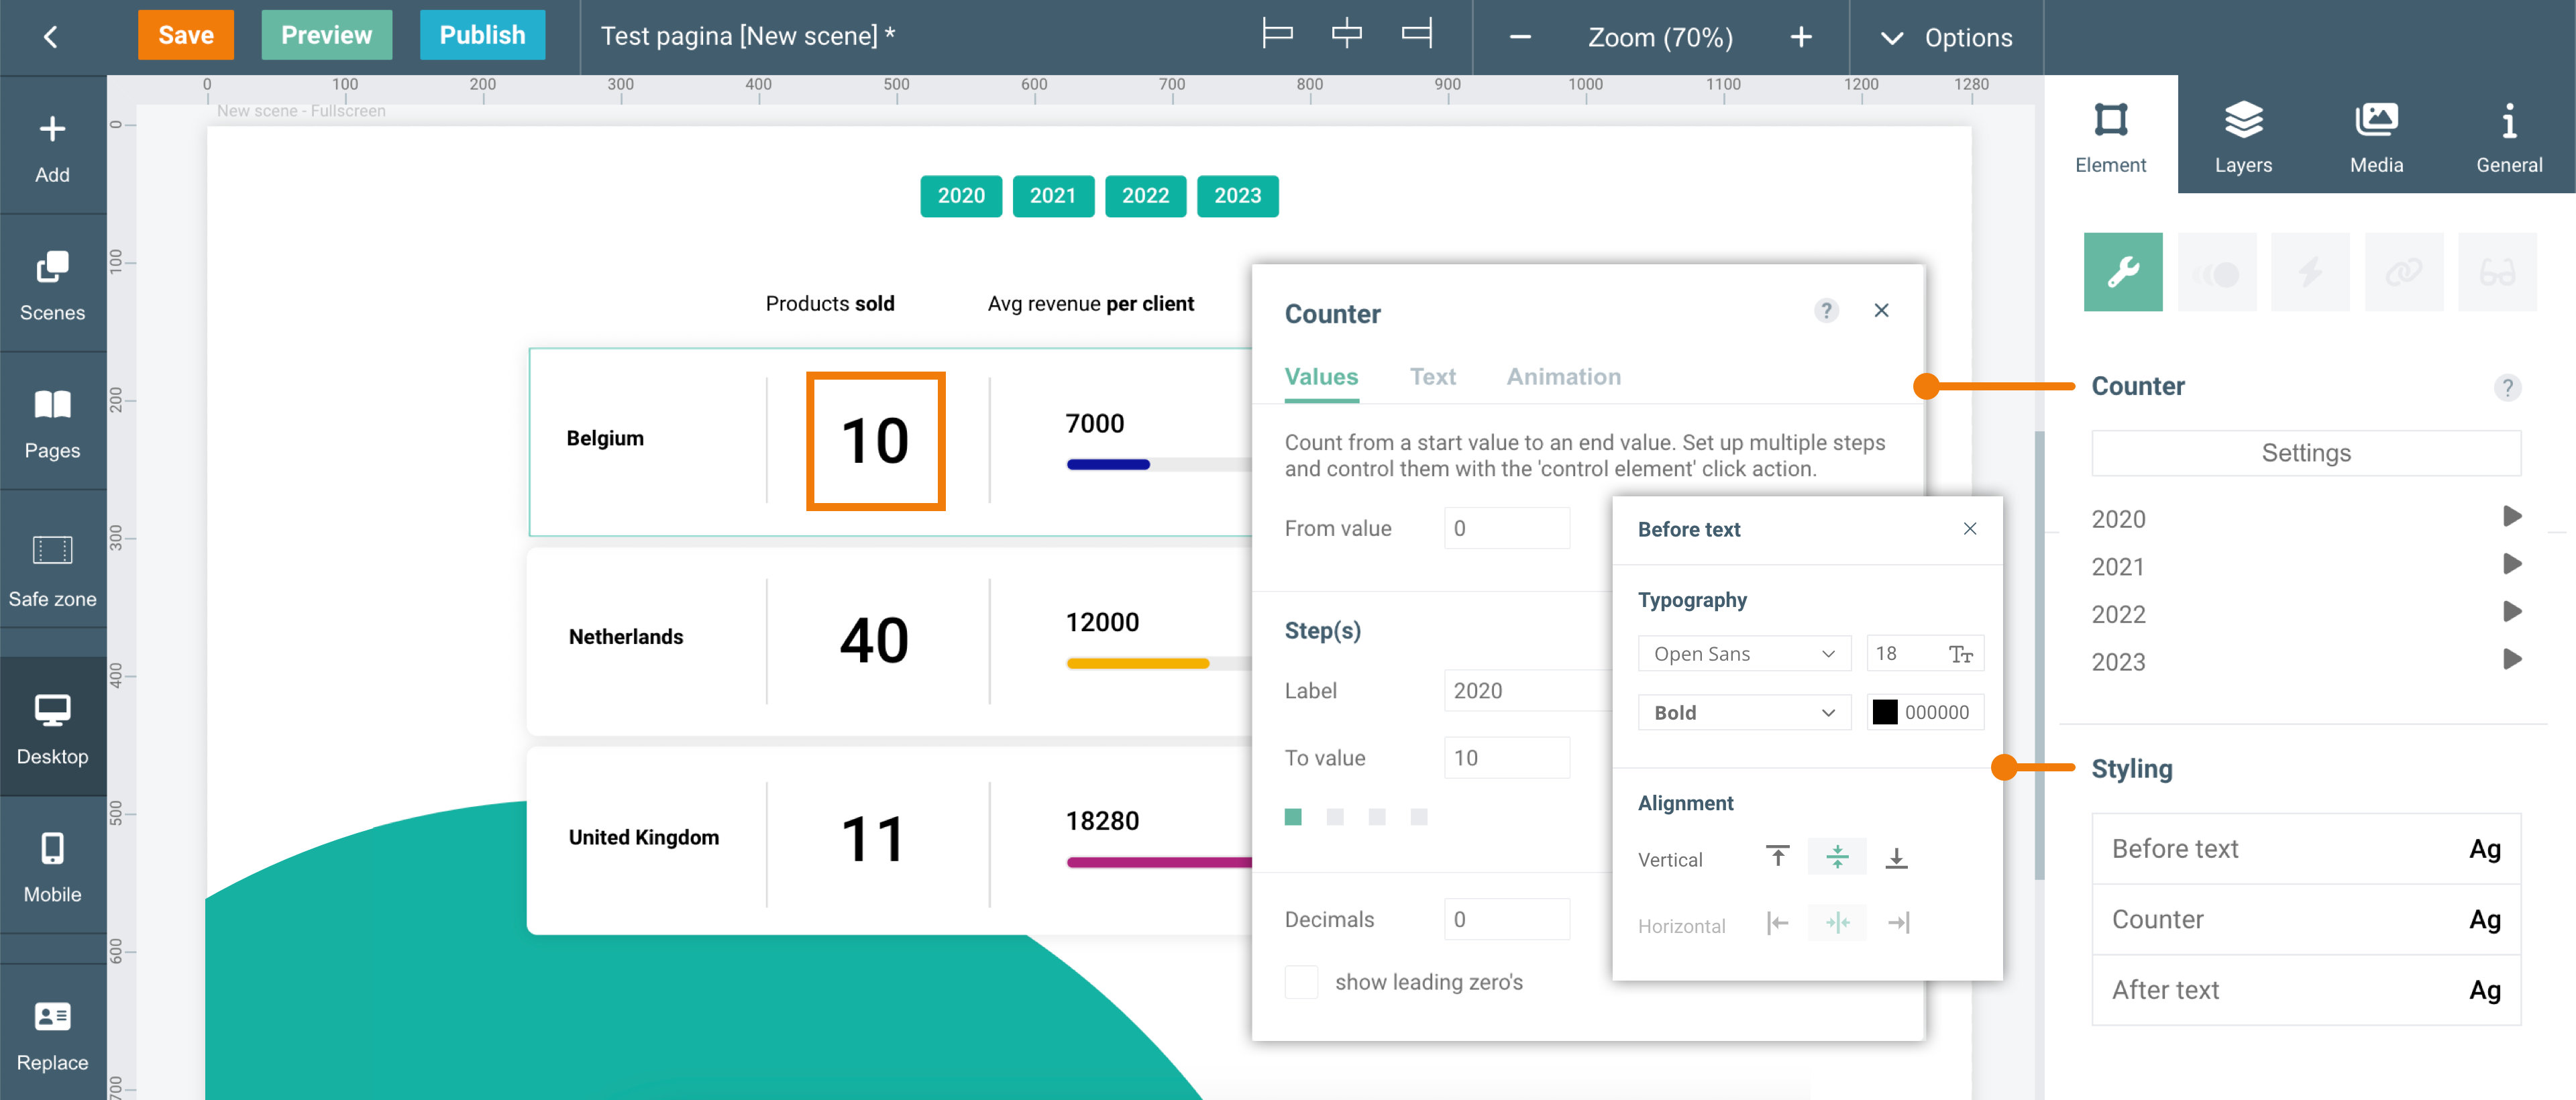This screenshot has width=2576, height=1100.
Task: Select the glasses visibility icon
Action: click(x=2497, y=272)
